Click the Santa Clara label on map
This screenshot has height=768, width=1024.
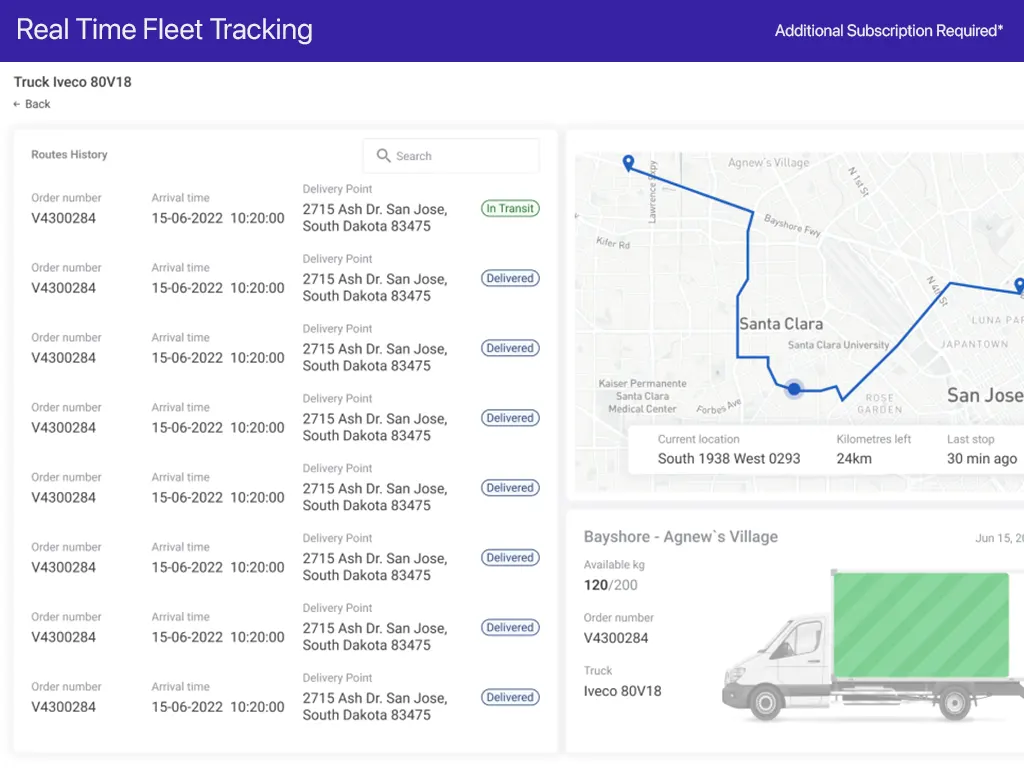tap(781, 324)
